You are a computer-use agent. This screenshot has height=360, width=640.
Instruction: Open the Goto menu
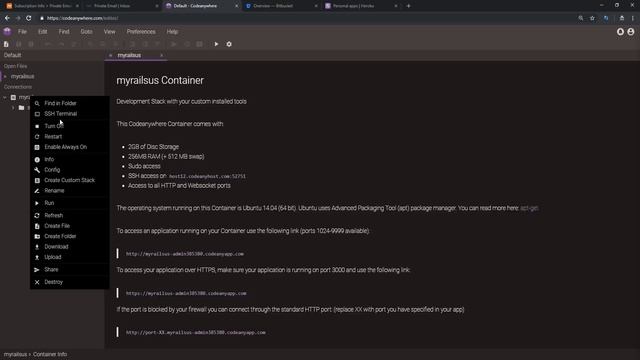pos(86,31)
